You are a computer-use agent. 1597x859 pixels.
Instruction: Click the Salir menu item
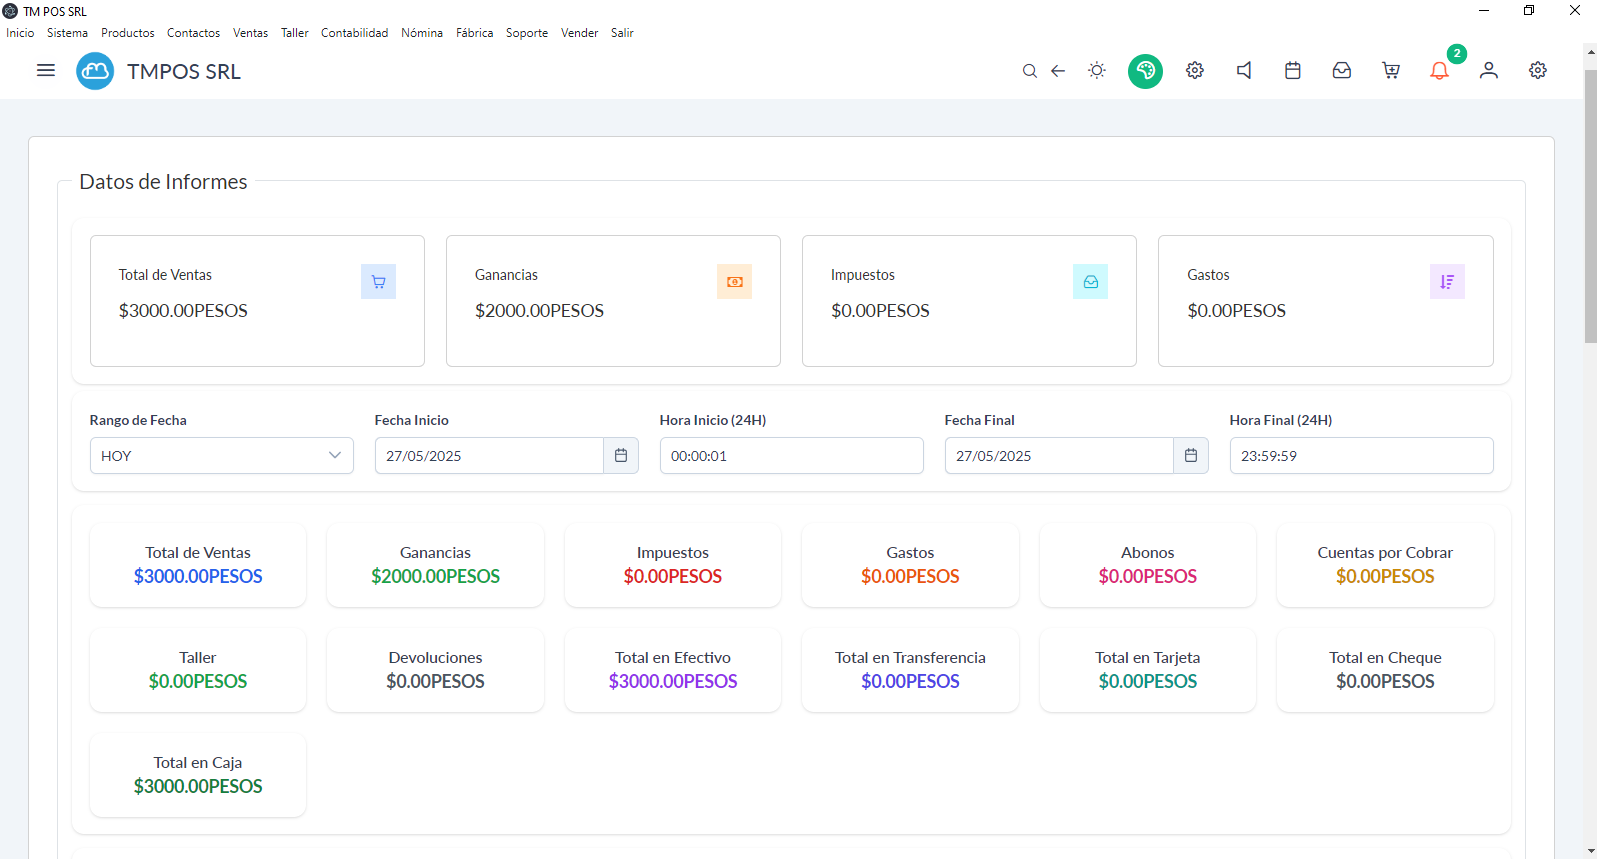coord(622,33)
